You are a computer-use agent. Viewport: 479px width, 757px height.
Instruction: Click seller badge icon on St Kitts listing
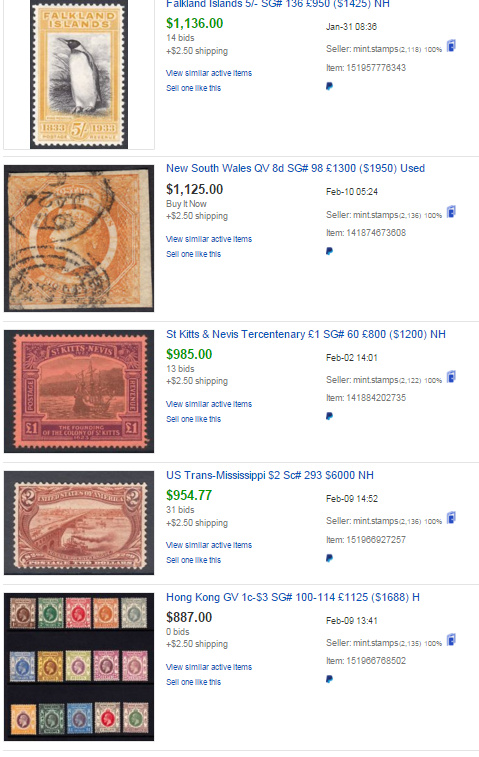click(x=451, y=377)
